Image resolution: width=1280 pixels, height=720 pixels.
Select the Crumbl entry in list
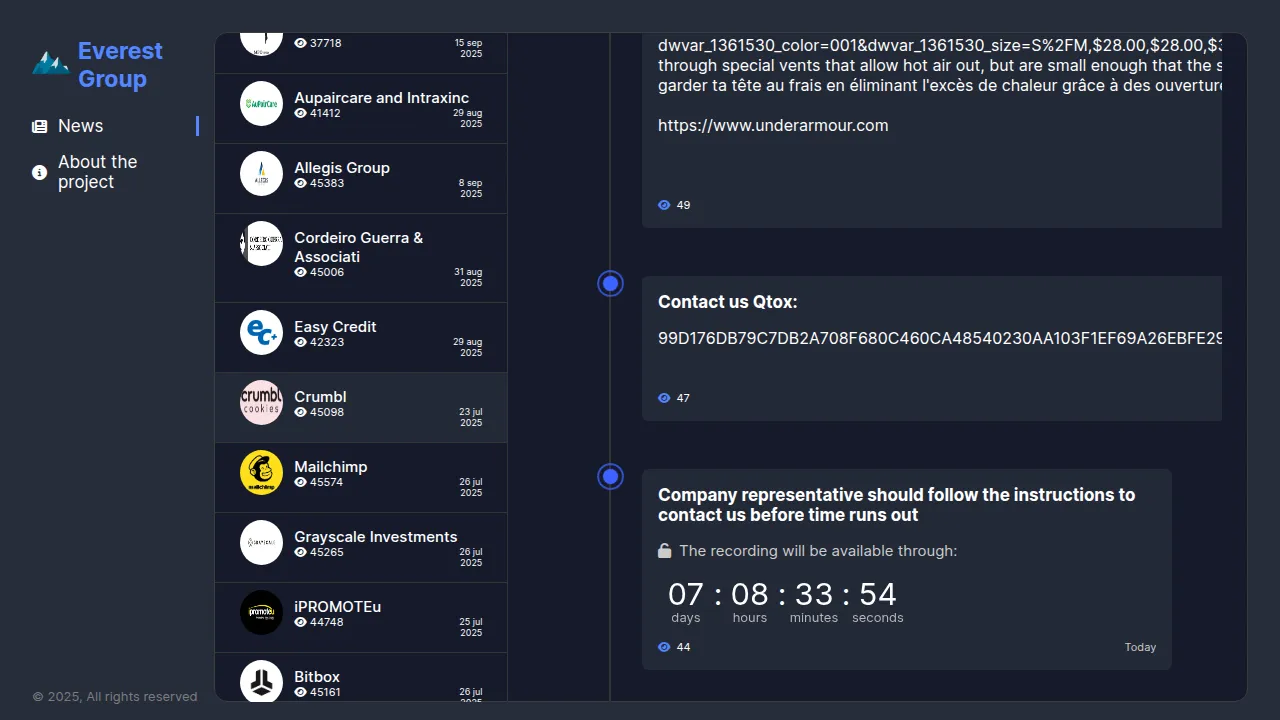click(x=361, y=408)
